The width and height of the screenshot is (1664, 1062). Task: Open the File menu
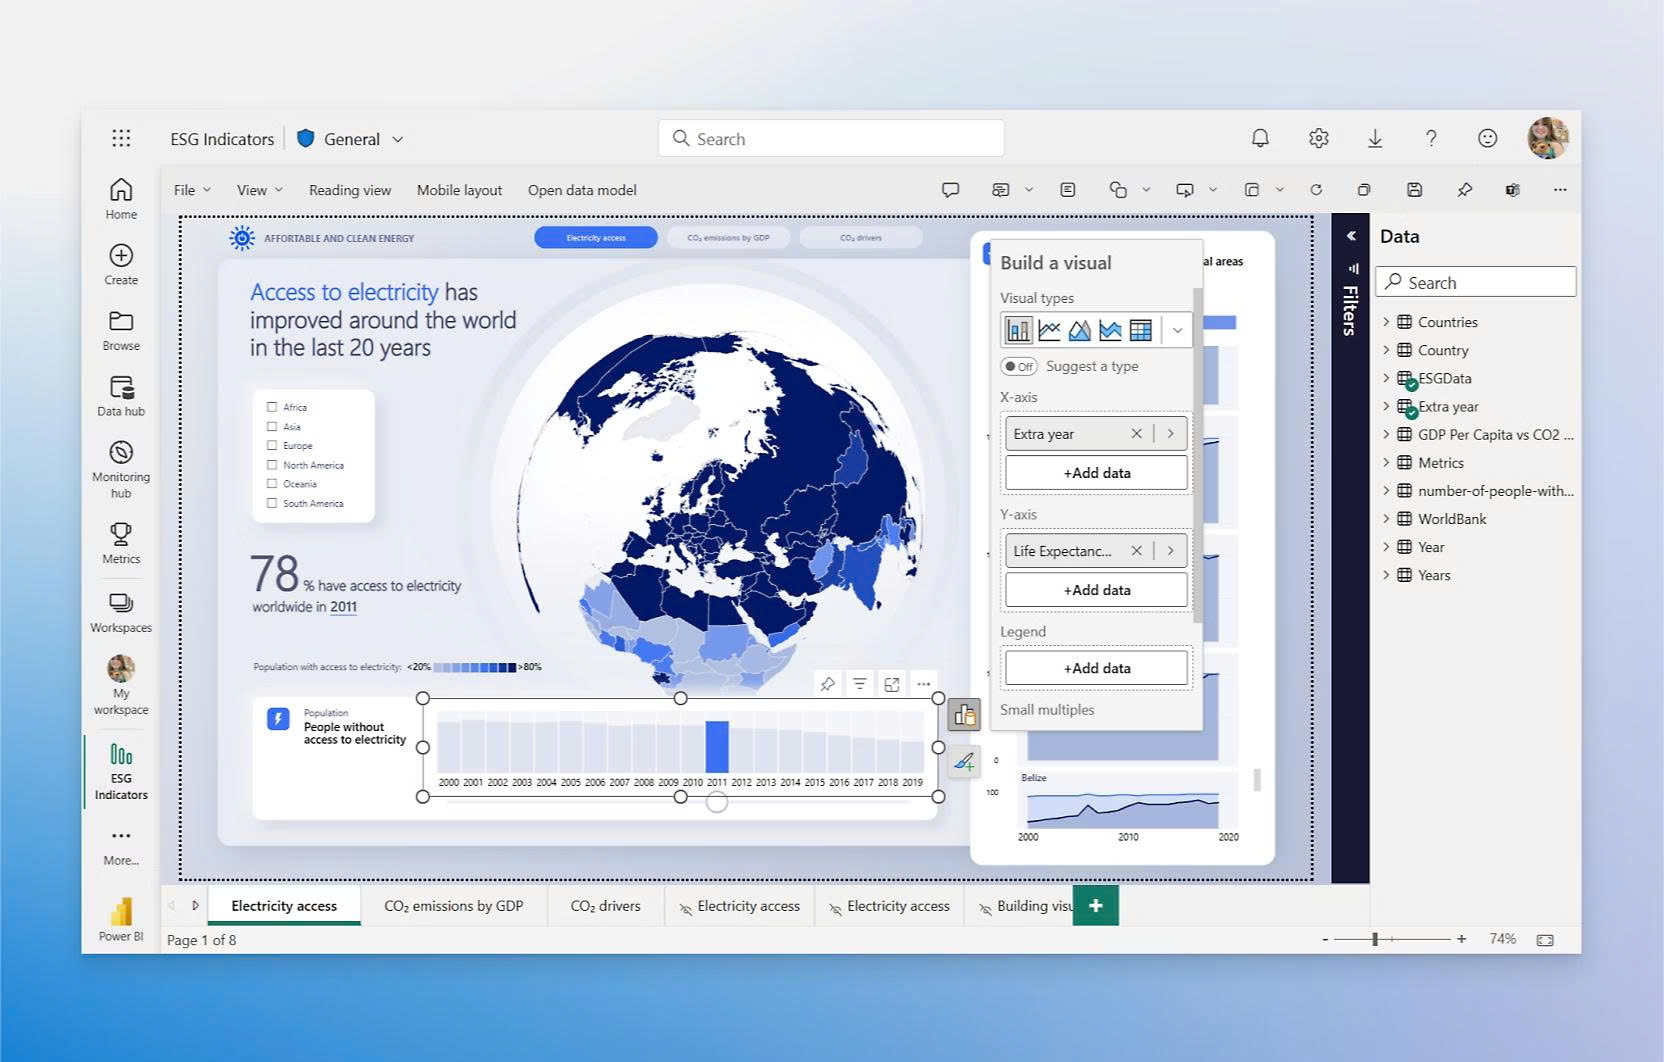tap(192, 190)
